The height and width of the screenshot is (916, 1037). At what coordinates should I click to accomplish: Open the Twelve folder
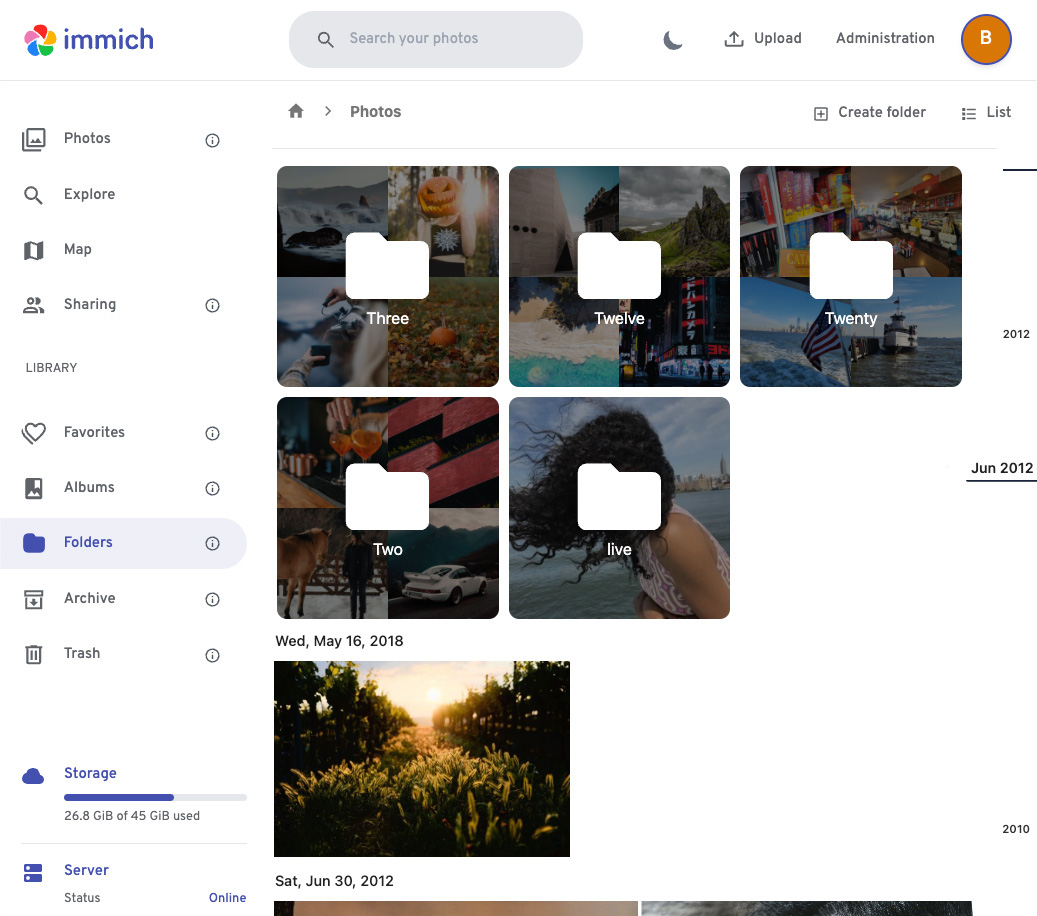tap(619, 276)
